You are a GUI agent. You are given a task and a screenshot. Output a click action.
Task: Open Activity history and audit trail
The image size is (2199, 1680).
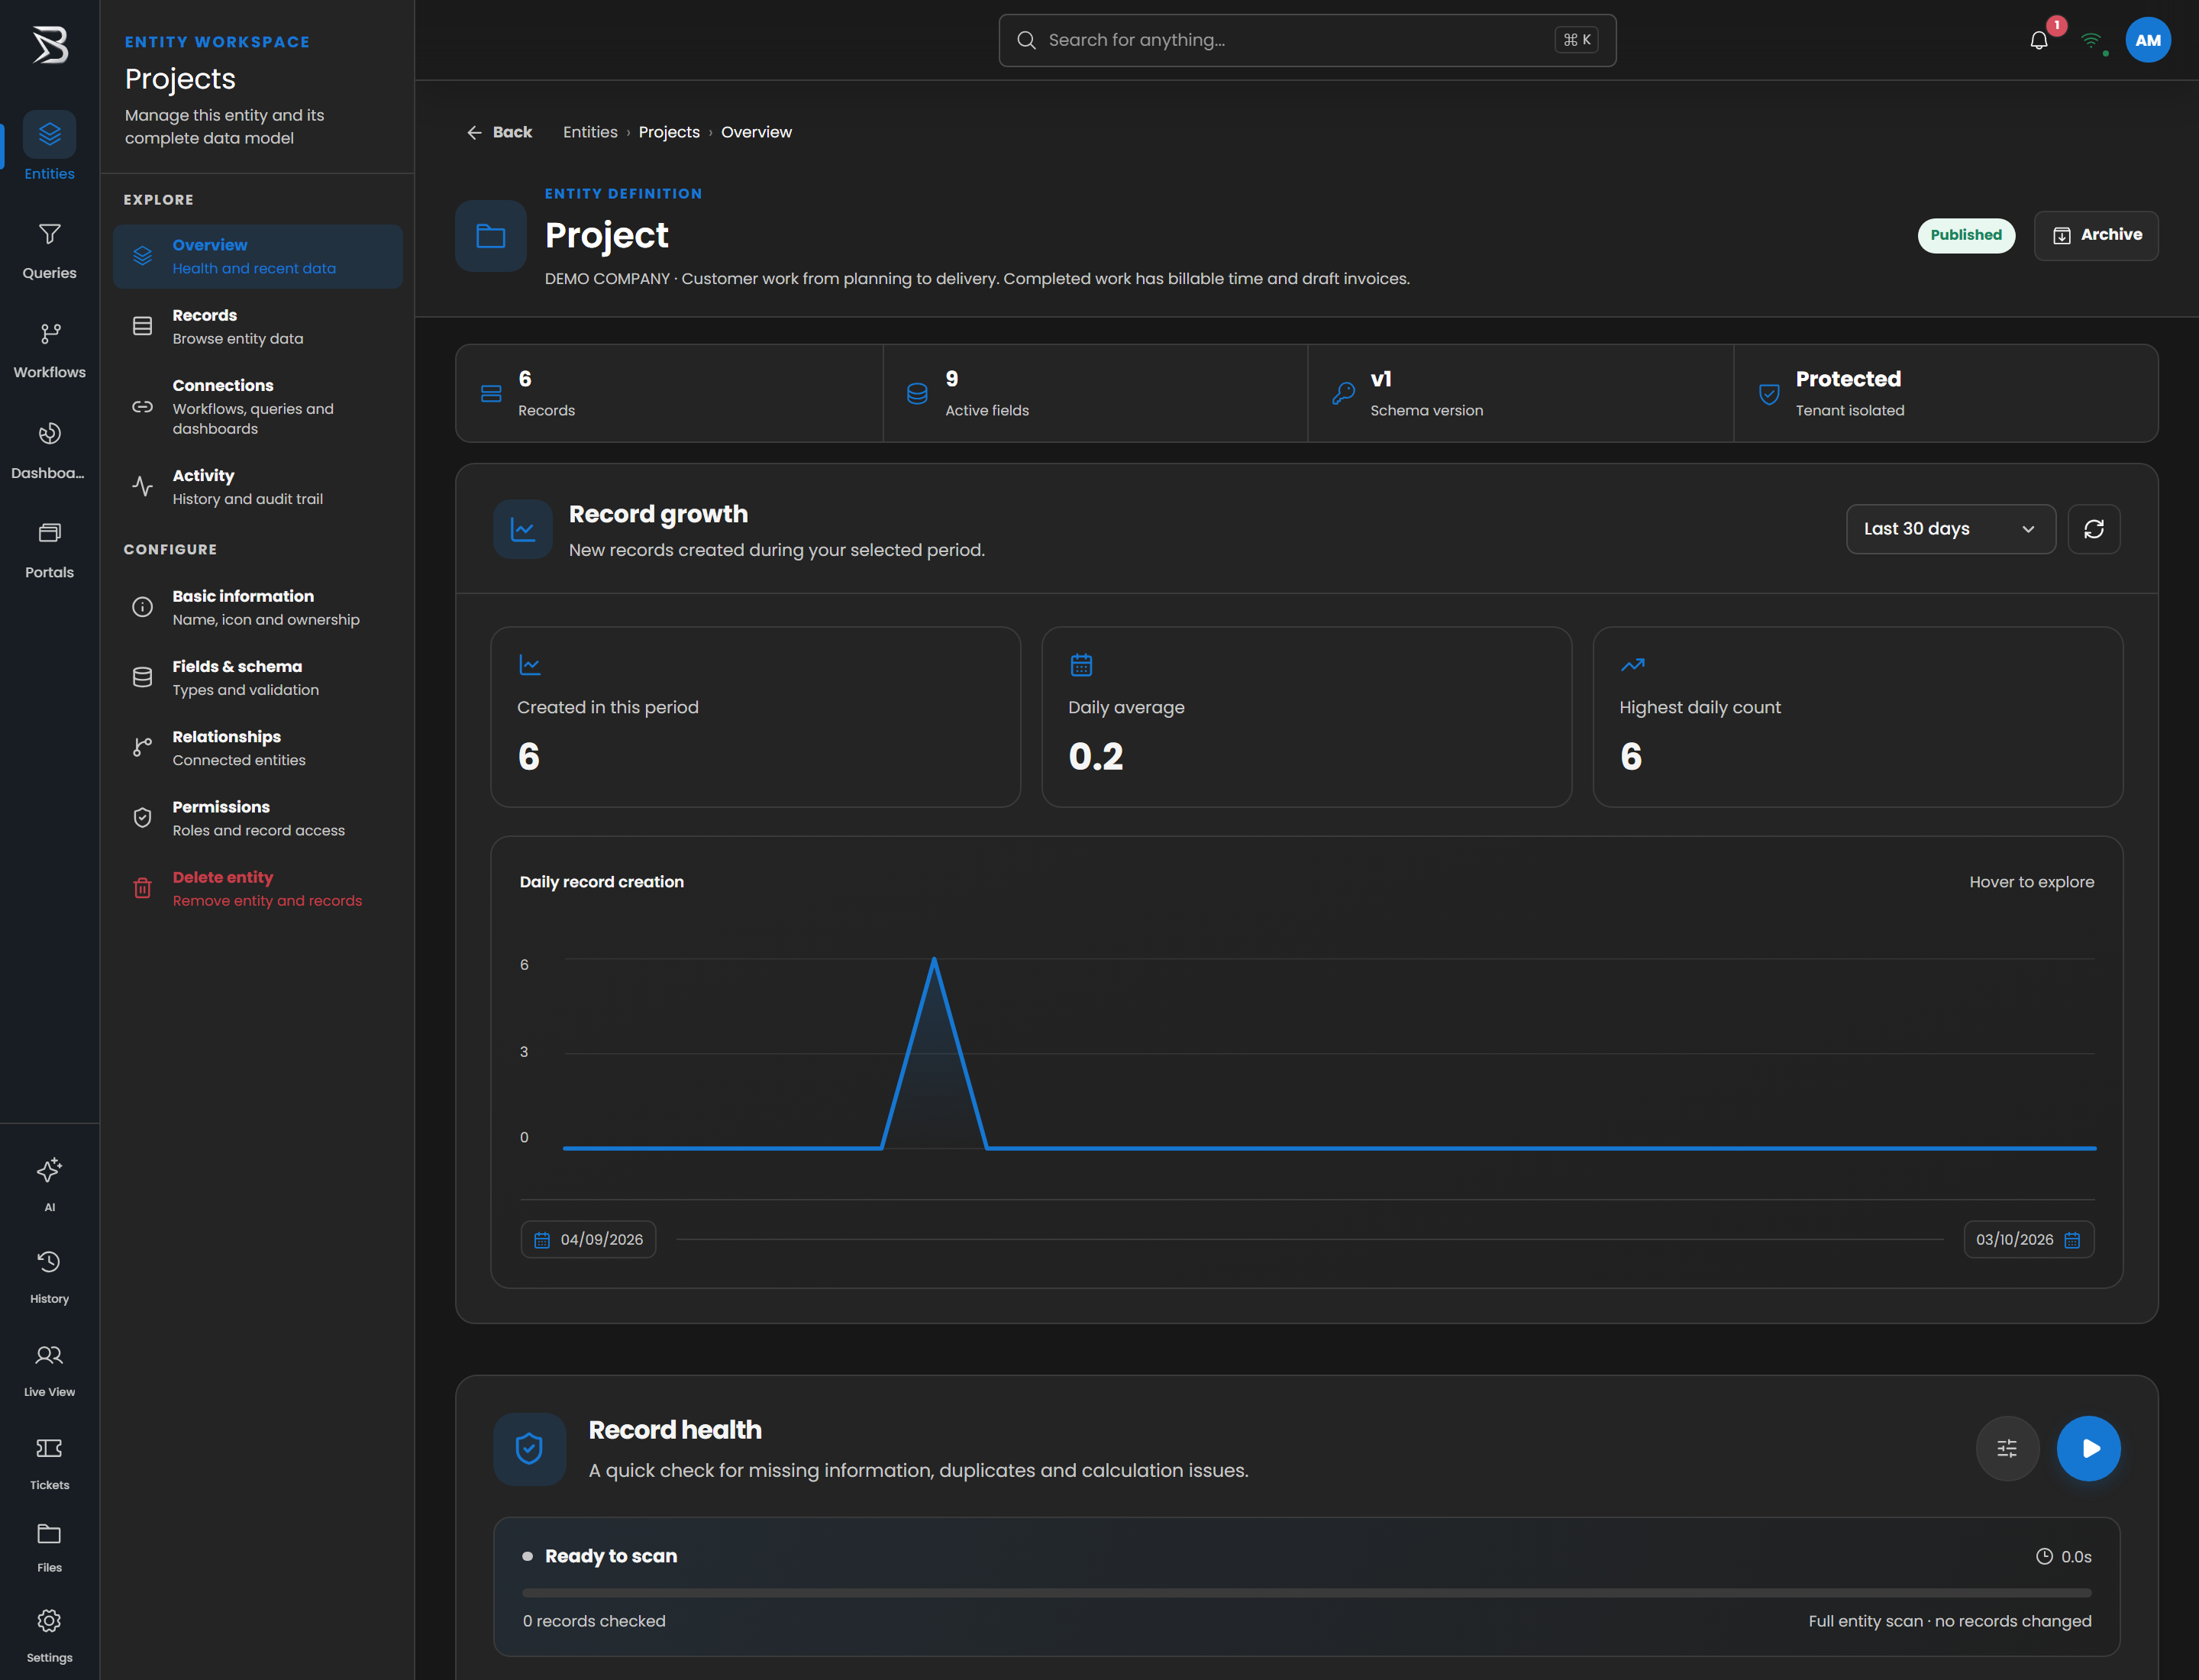pos(258,487)
